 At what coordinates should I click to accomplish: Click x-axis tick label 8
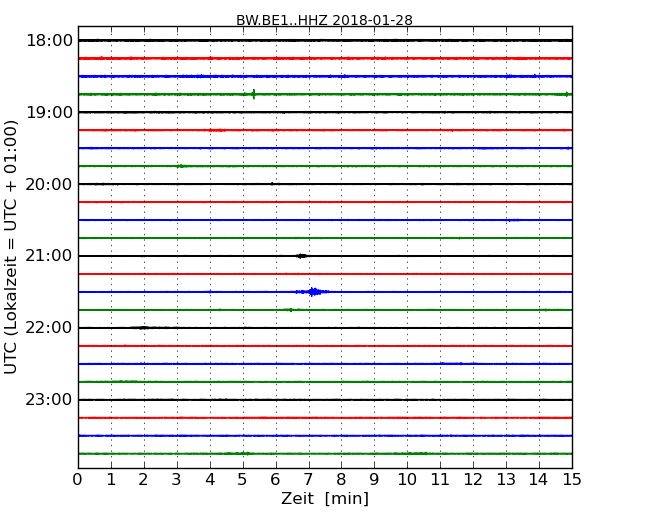(x=342, y=480)
